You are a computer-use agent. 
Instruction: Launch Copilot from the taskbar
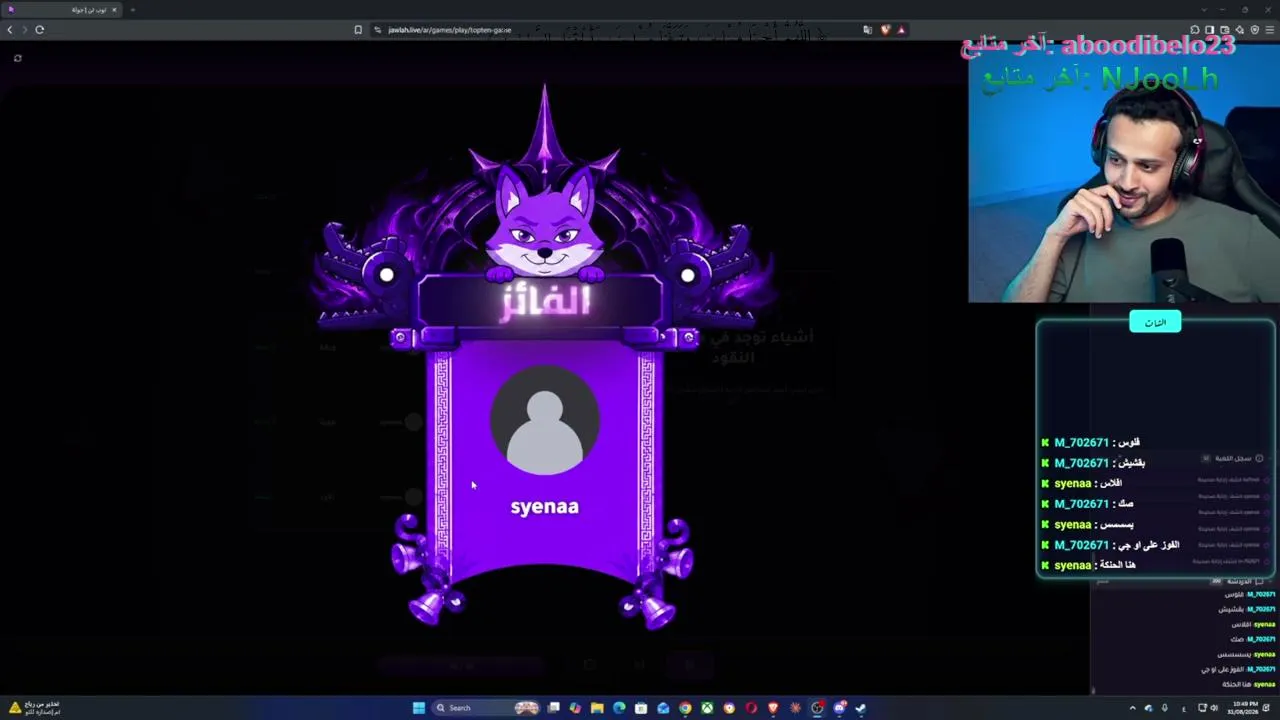tap(575, 708)
